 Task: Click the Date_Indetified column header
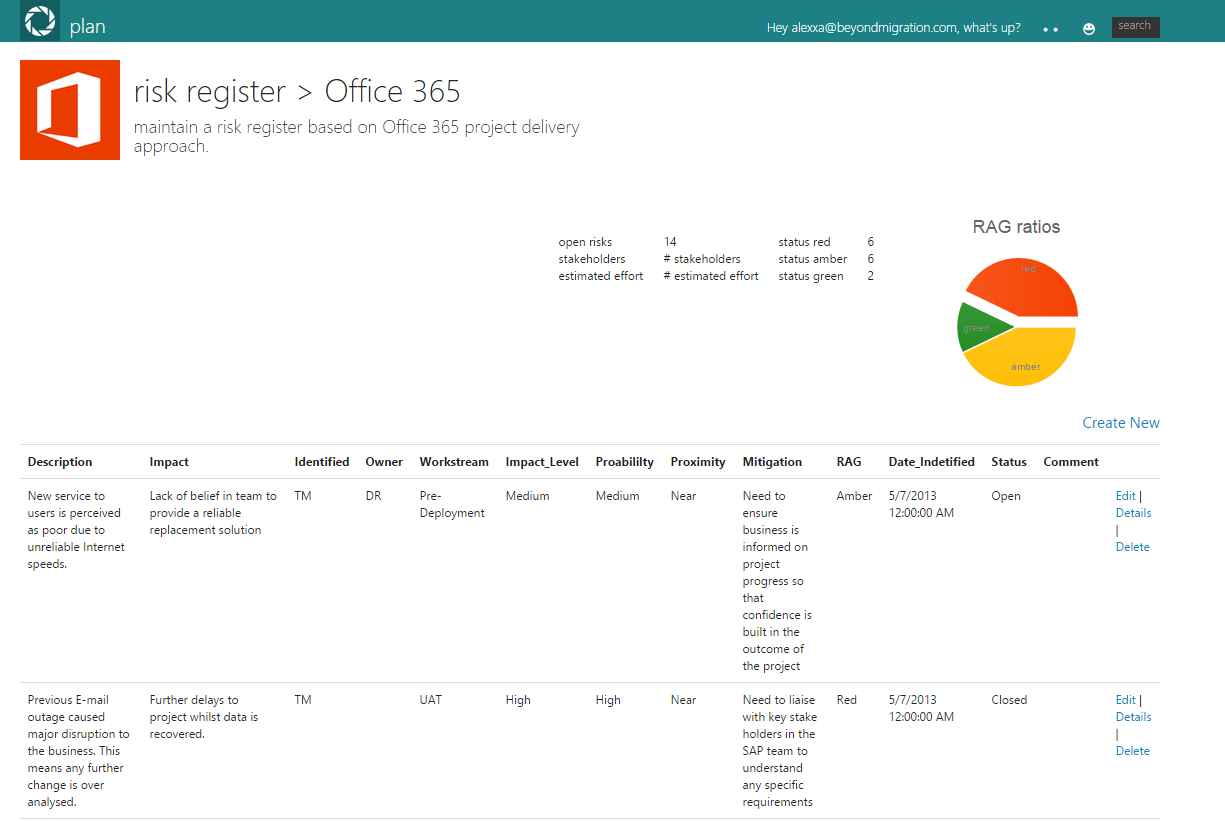pyautogui.click(x=931, y=462)
